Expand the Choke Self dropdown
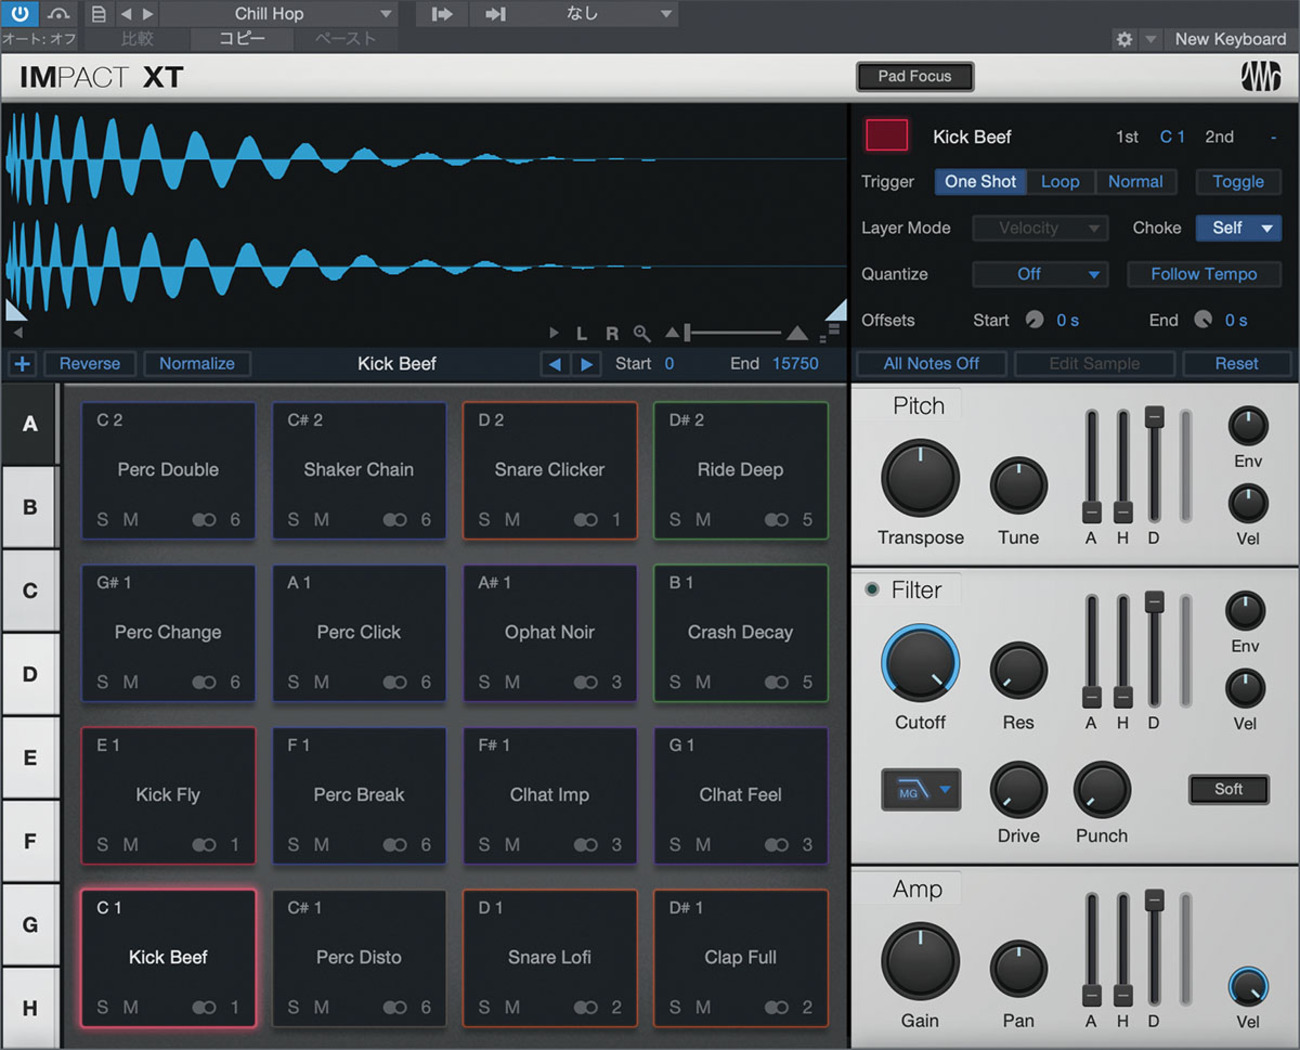The image size is (1300, 1050). pyautogui.click(x=1240, y=228)
